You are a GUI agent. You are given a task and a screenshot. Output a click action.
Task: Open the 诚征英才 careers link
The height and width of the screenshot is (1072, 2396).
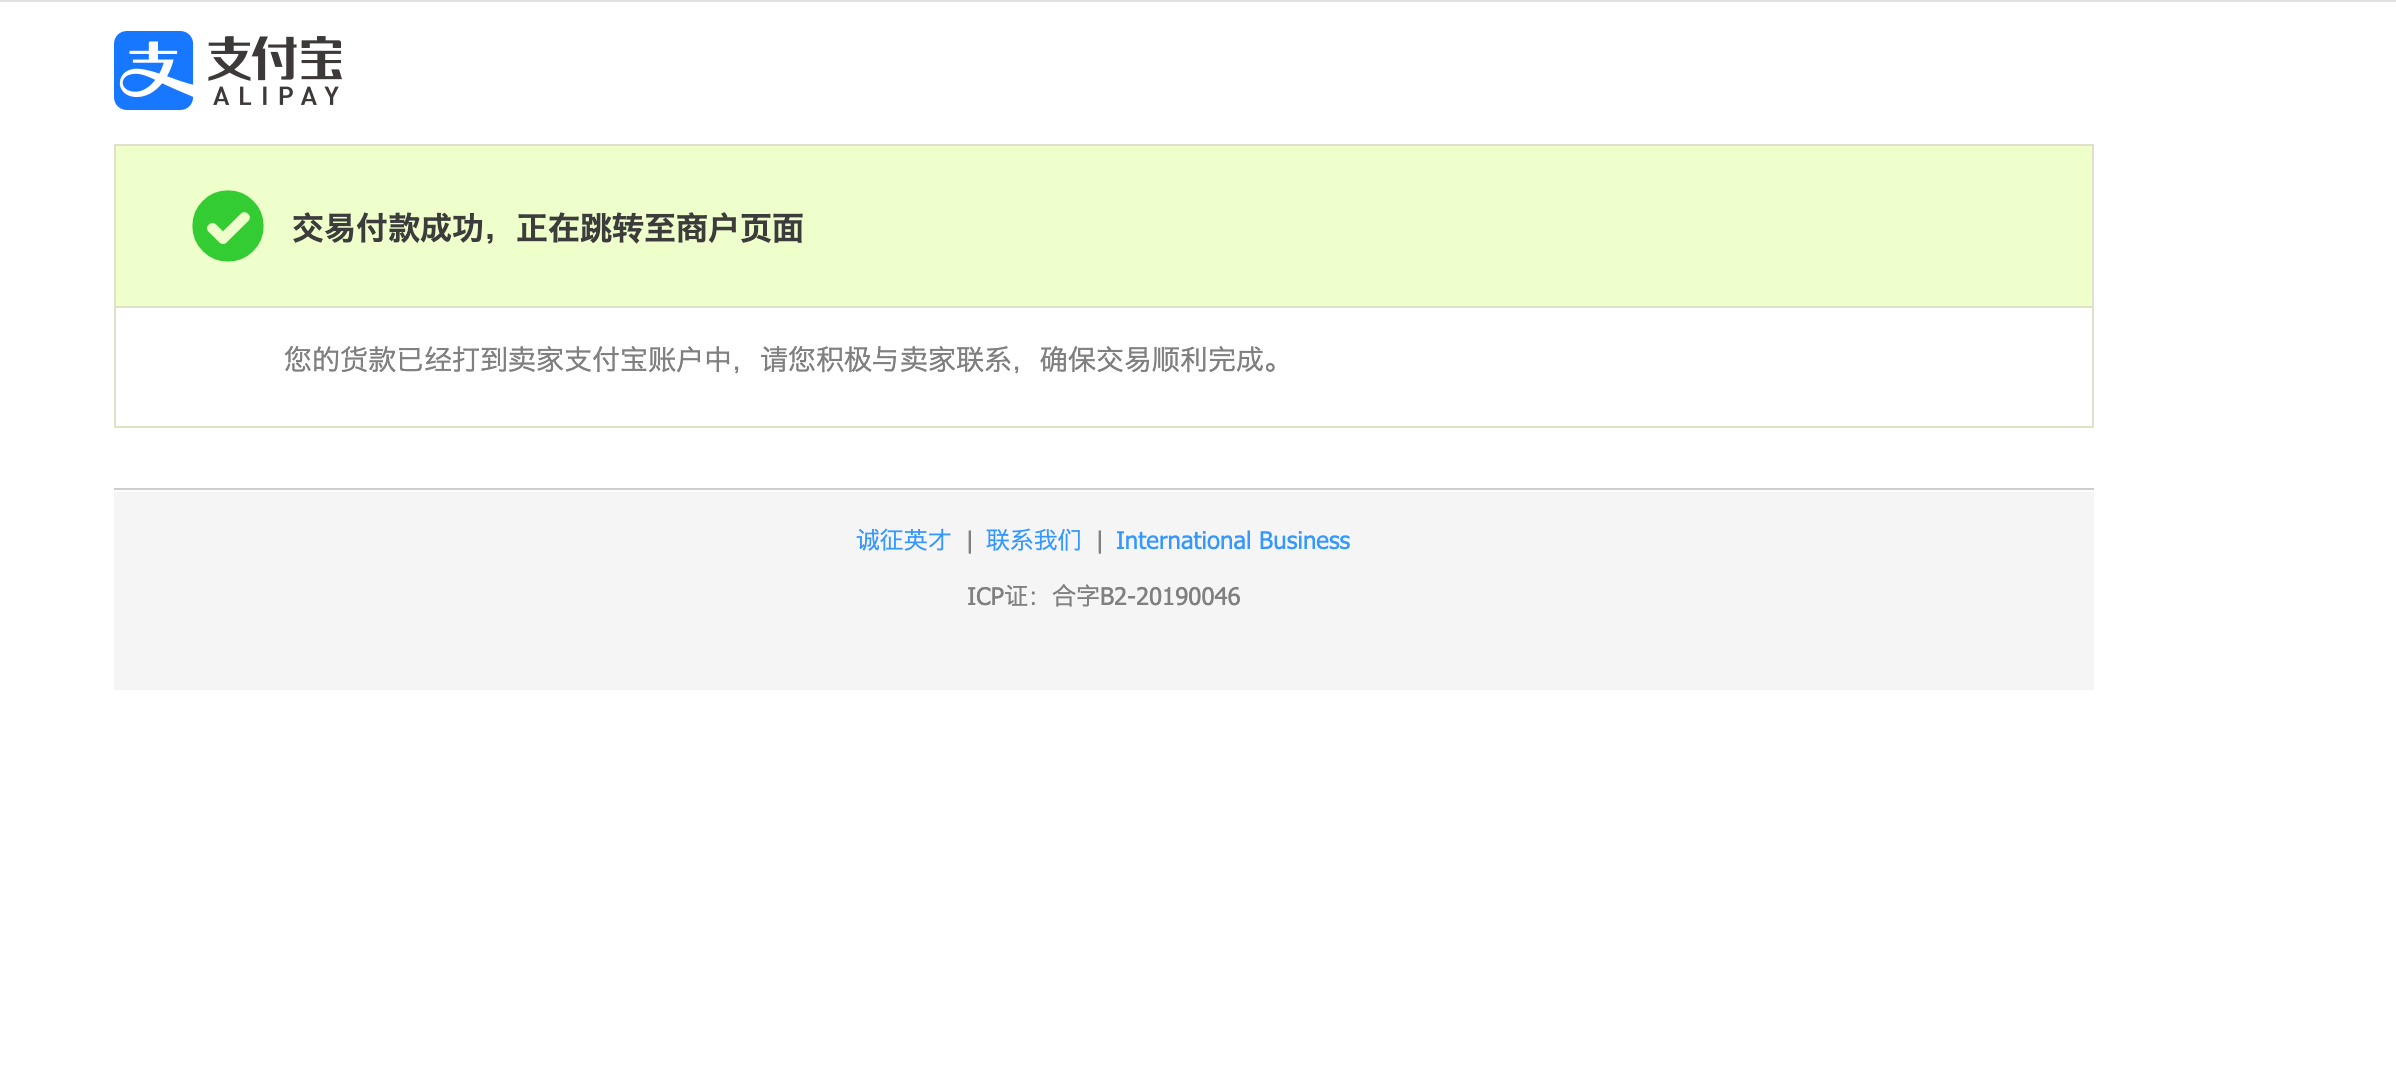point(903,541)
